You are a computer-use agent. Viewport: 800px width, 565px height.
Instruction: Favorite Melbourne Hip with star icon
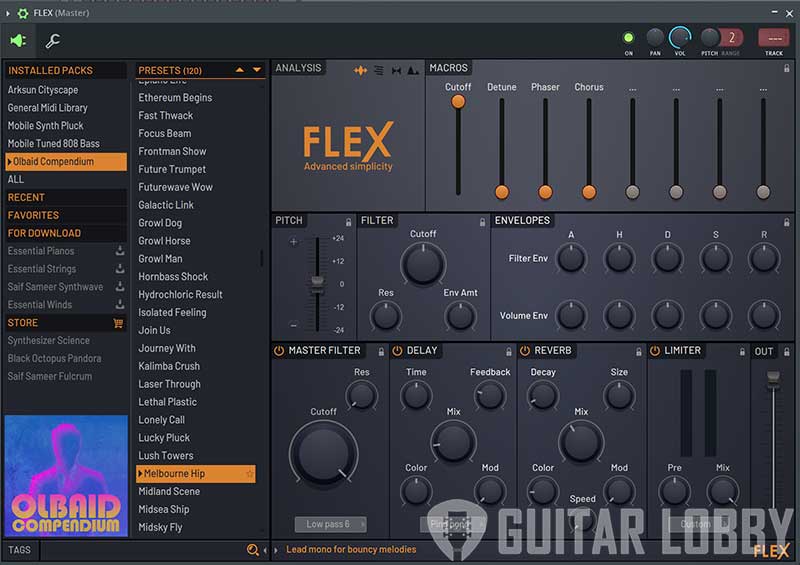coord(249,474)
